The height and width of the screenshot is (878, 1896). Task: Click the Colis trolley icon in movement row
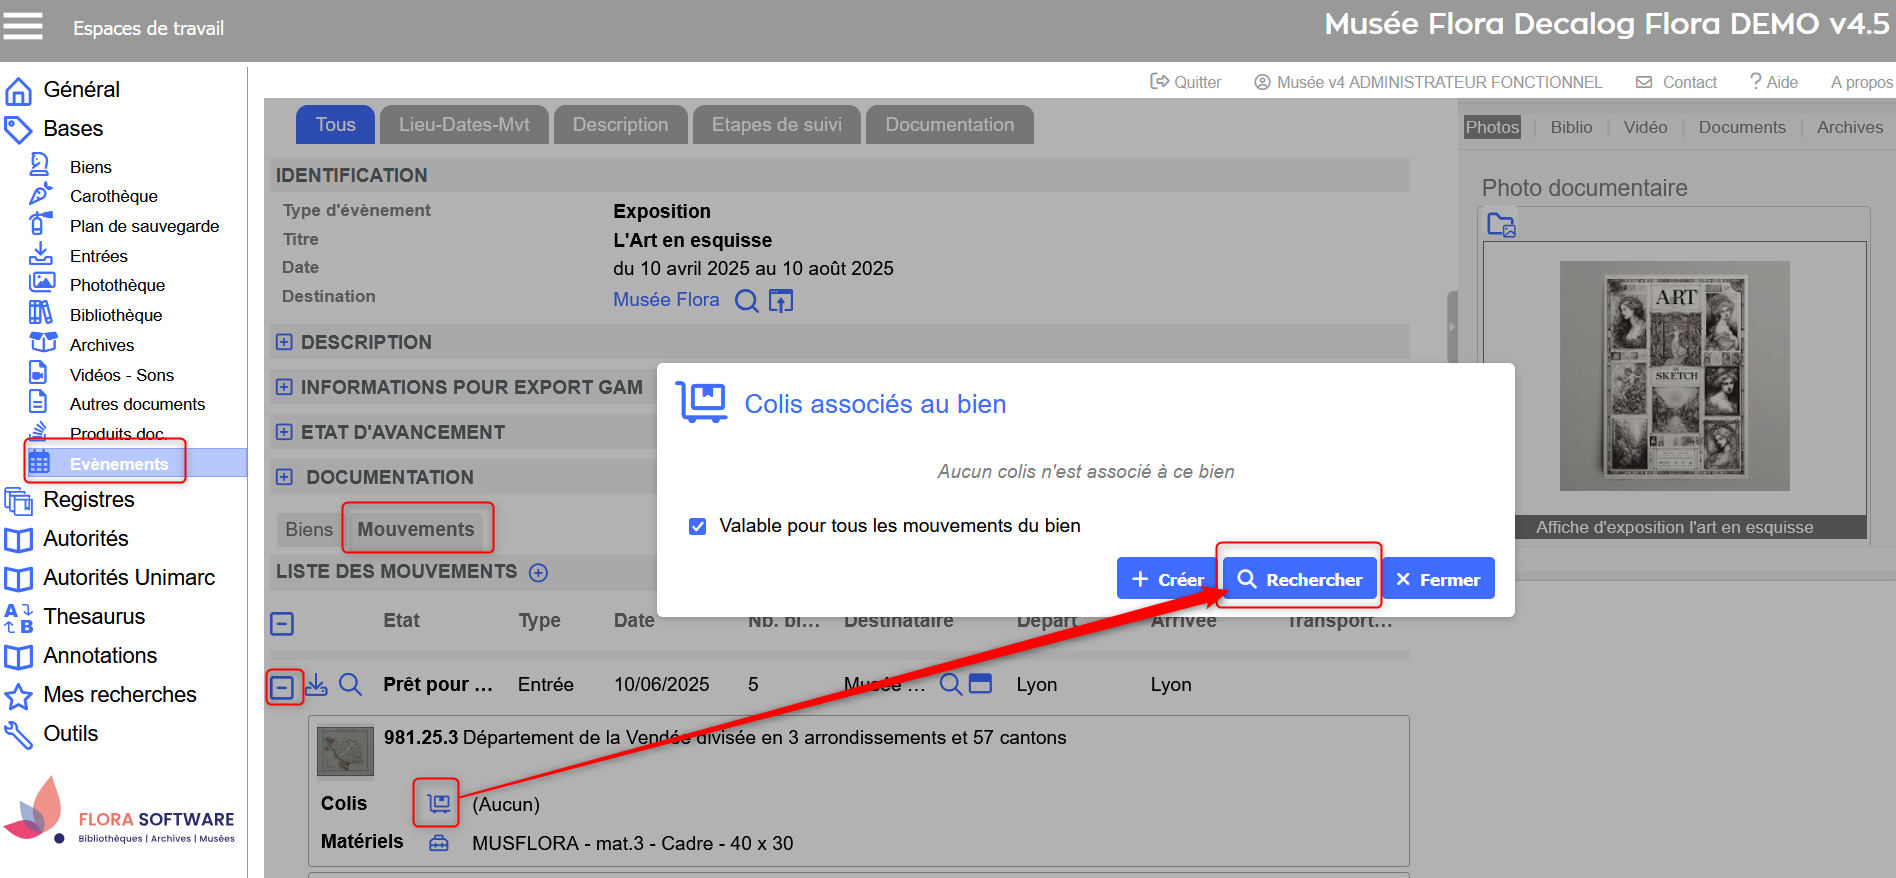[438, 803]
